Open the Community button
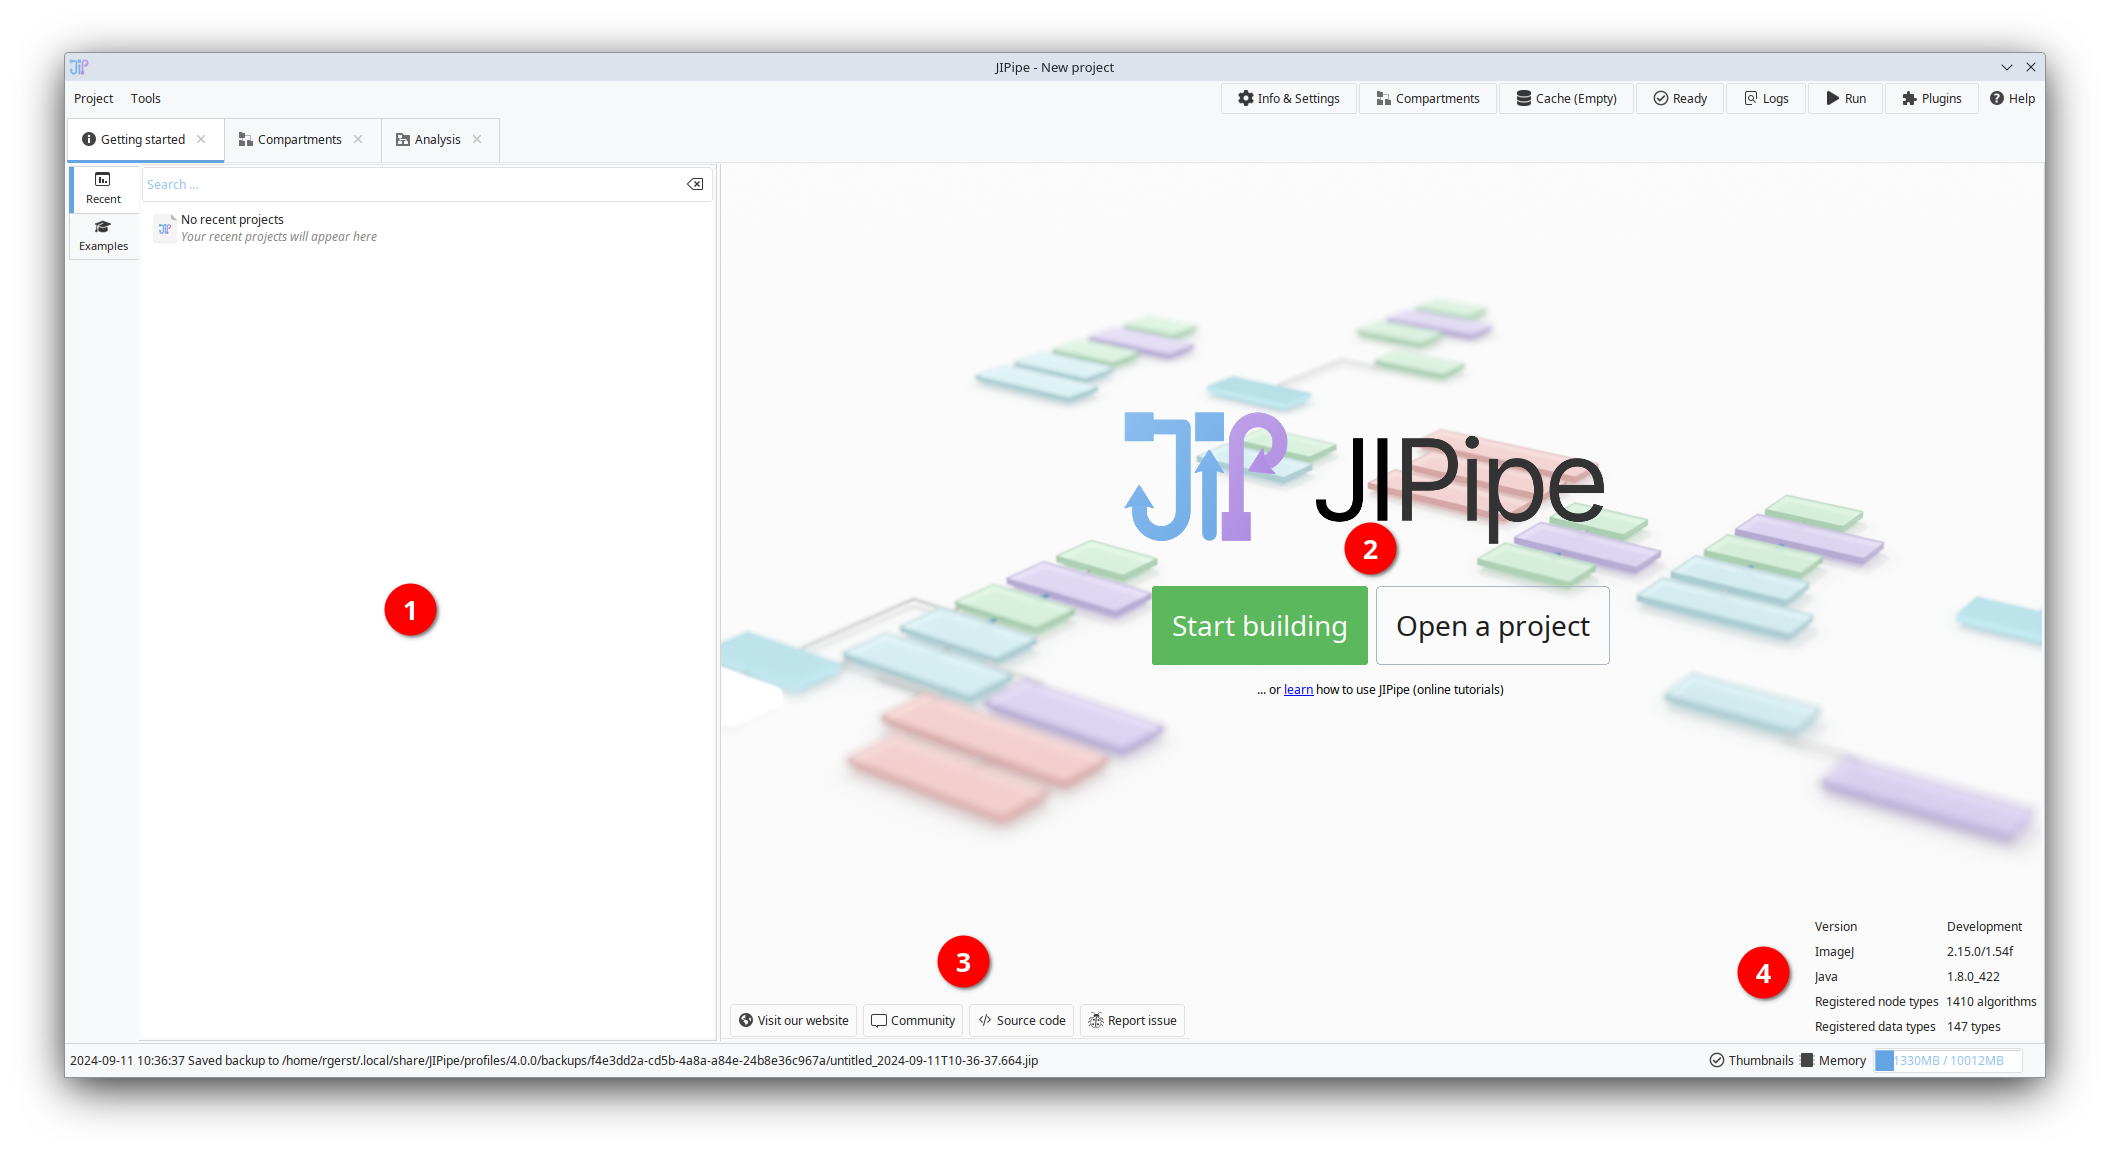The width and height of the screenshot is (2110, 1154). click(912, 1020)
